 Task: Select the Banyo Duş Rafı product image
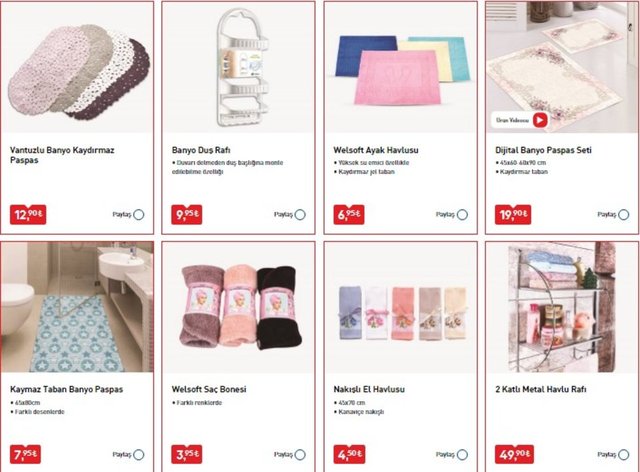[238, 67]
